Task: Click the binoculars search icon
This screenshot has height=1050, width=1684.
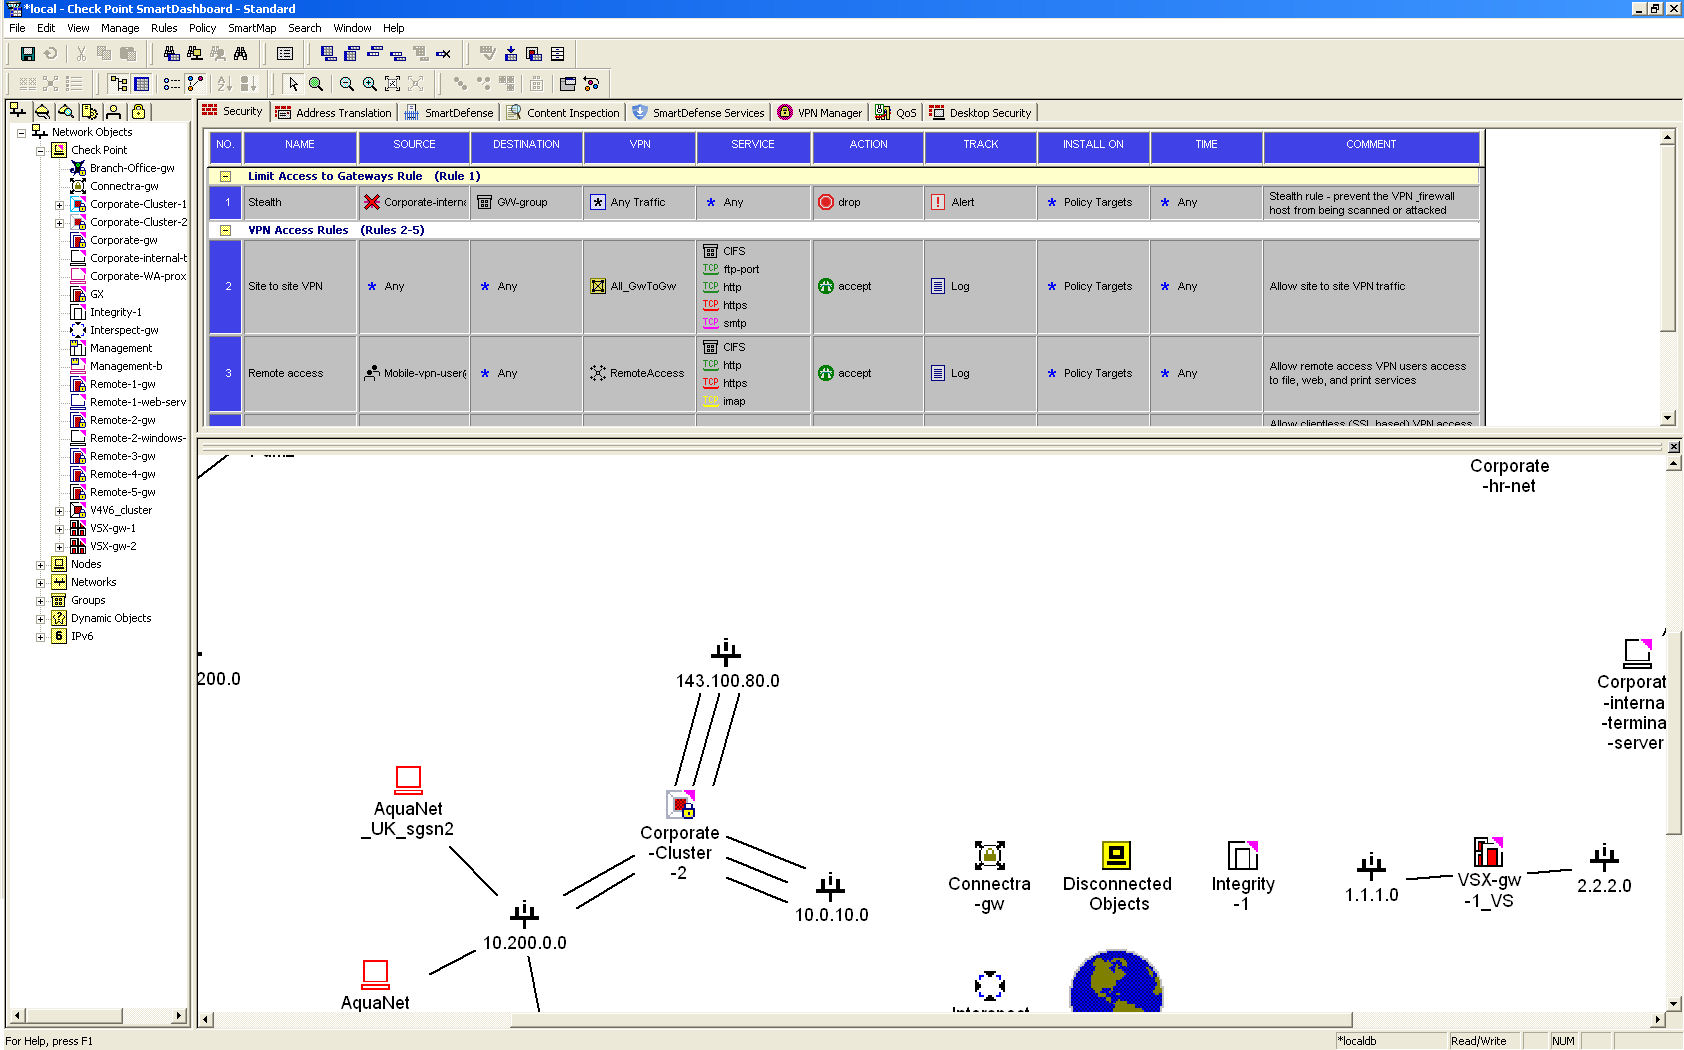Action: (240, 54)
